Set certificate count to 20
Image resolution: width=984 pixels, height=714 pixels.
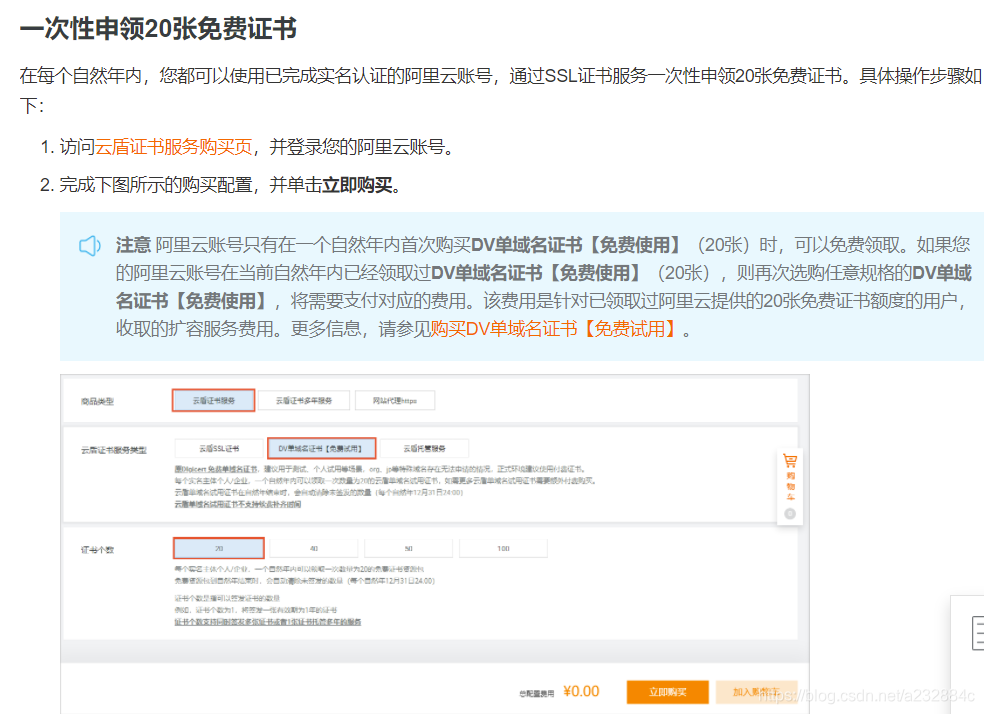coord(218,548)
